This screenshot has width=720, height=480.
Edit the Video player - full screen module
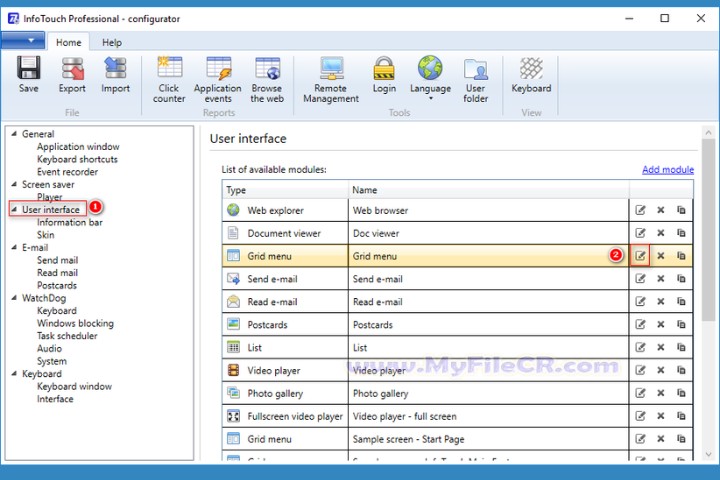tap(640, 416)
